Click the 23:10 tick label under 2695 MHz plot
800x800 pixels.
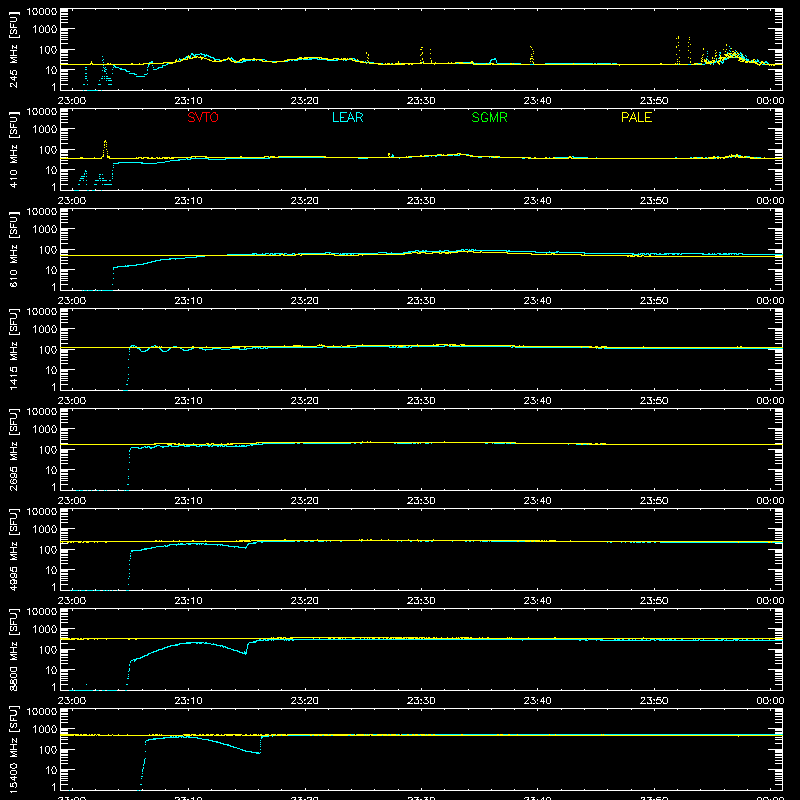pyautogui.click(x=188, y=501)
